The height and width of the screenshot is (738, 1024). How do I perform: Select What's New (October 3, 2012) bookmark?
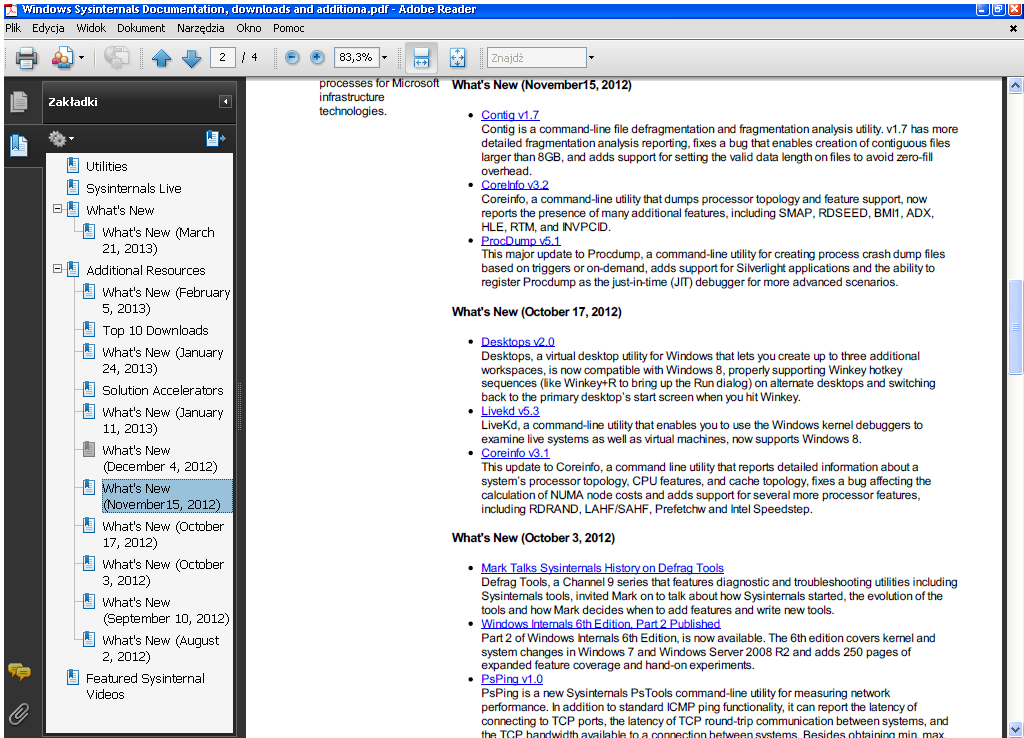163,572
